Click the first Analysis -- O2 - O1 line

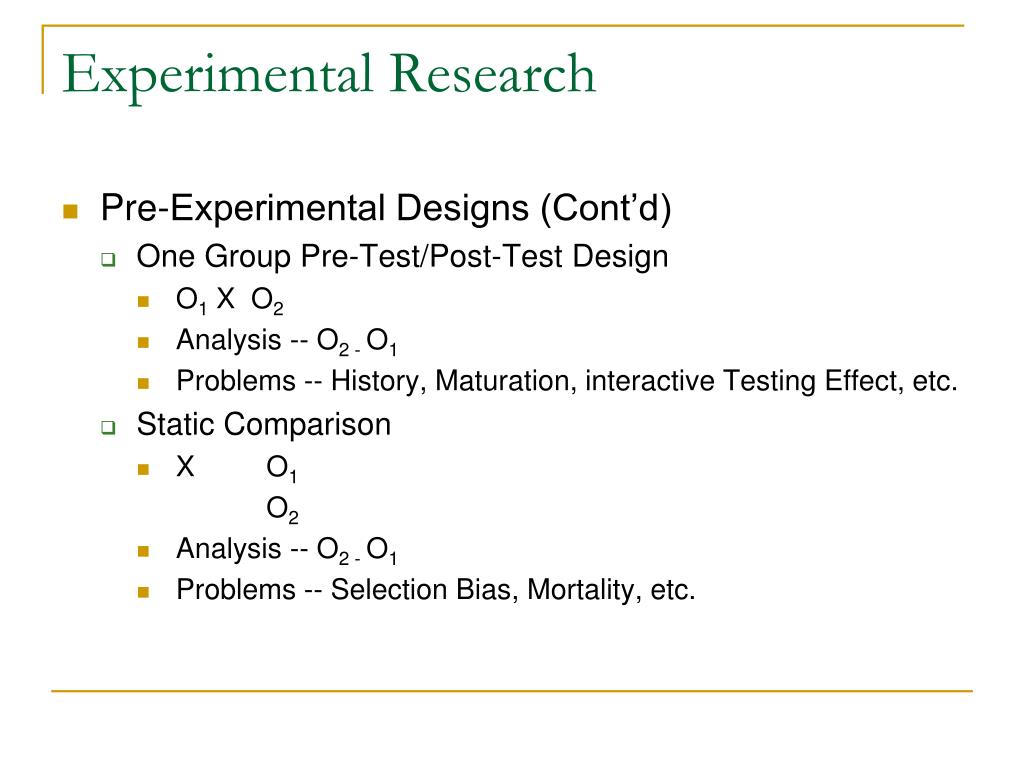pyautogui.click(x=287, y=342)
